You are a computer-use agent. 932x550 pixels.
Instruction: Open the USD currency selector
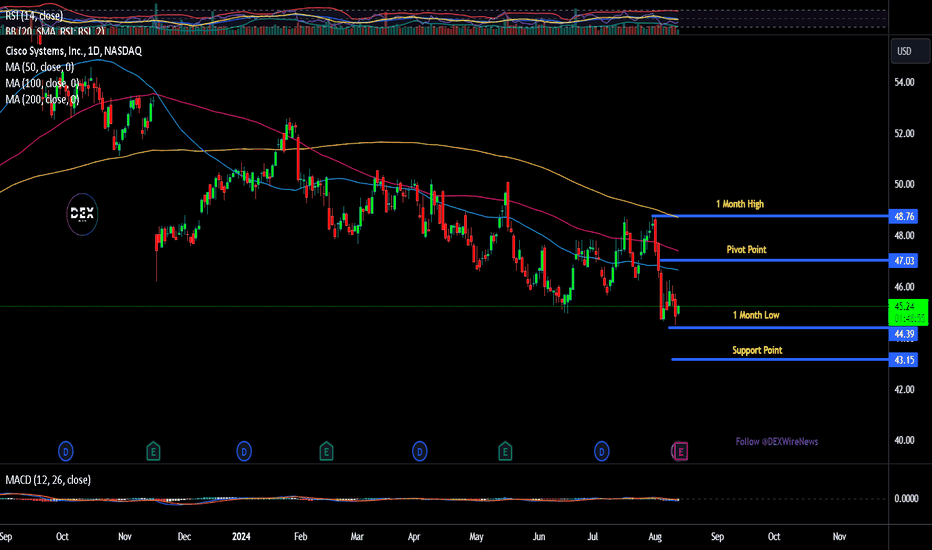909,51
